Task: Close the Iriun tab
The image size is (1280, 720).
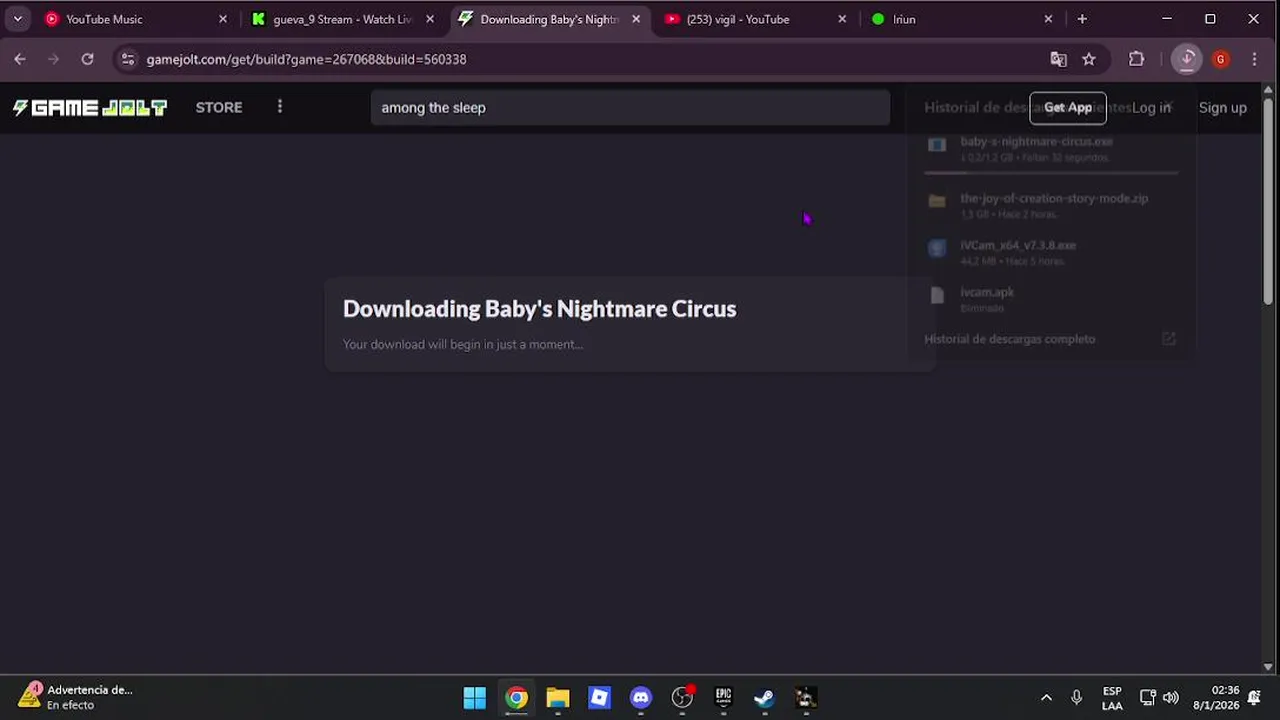Action: [1048, 19]
